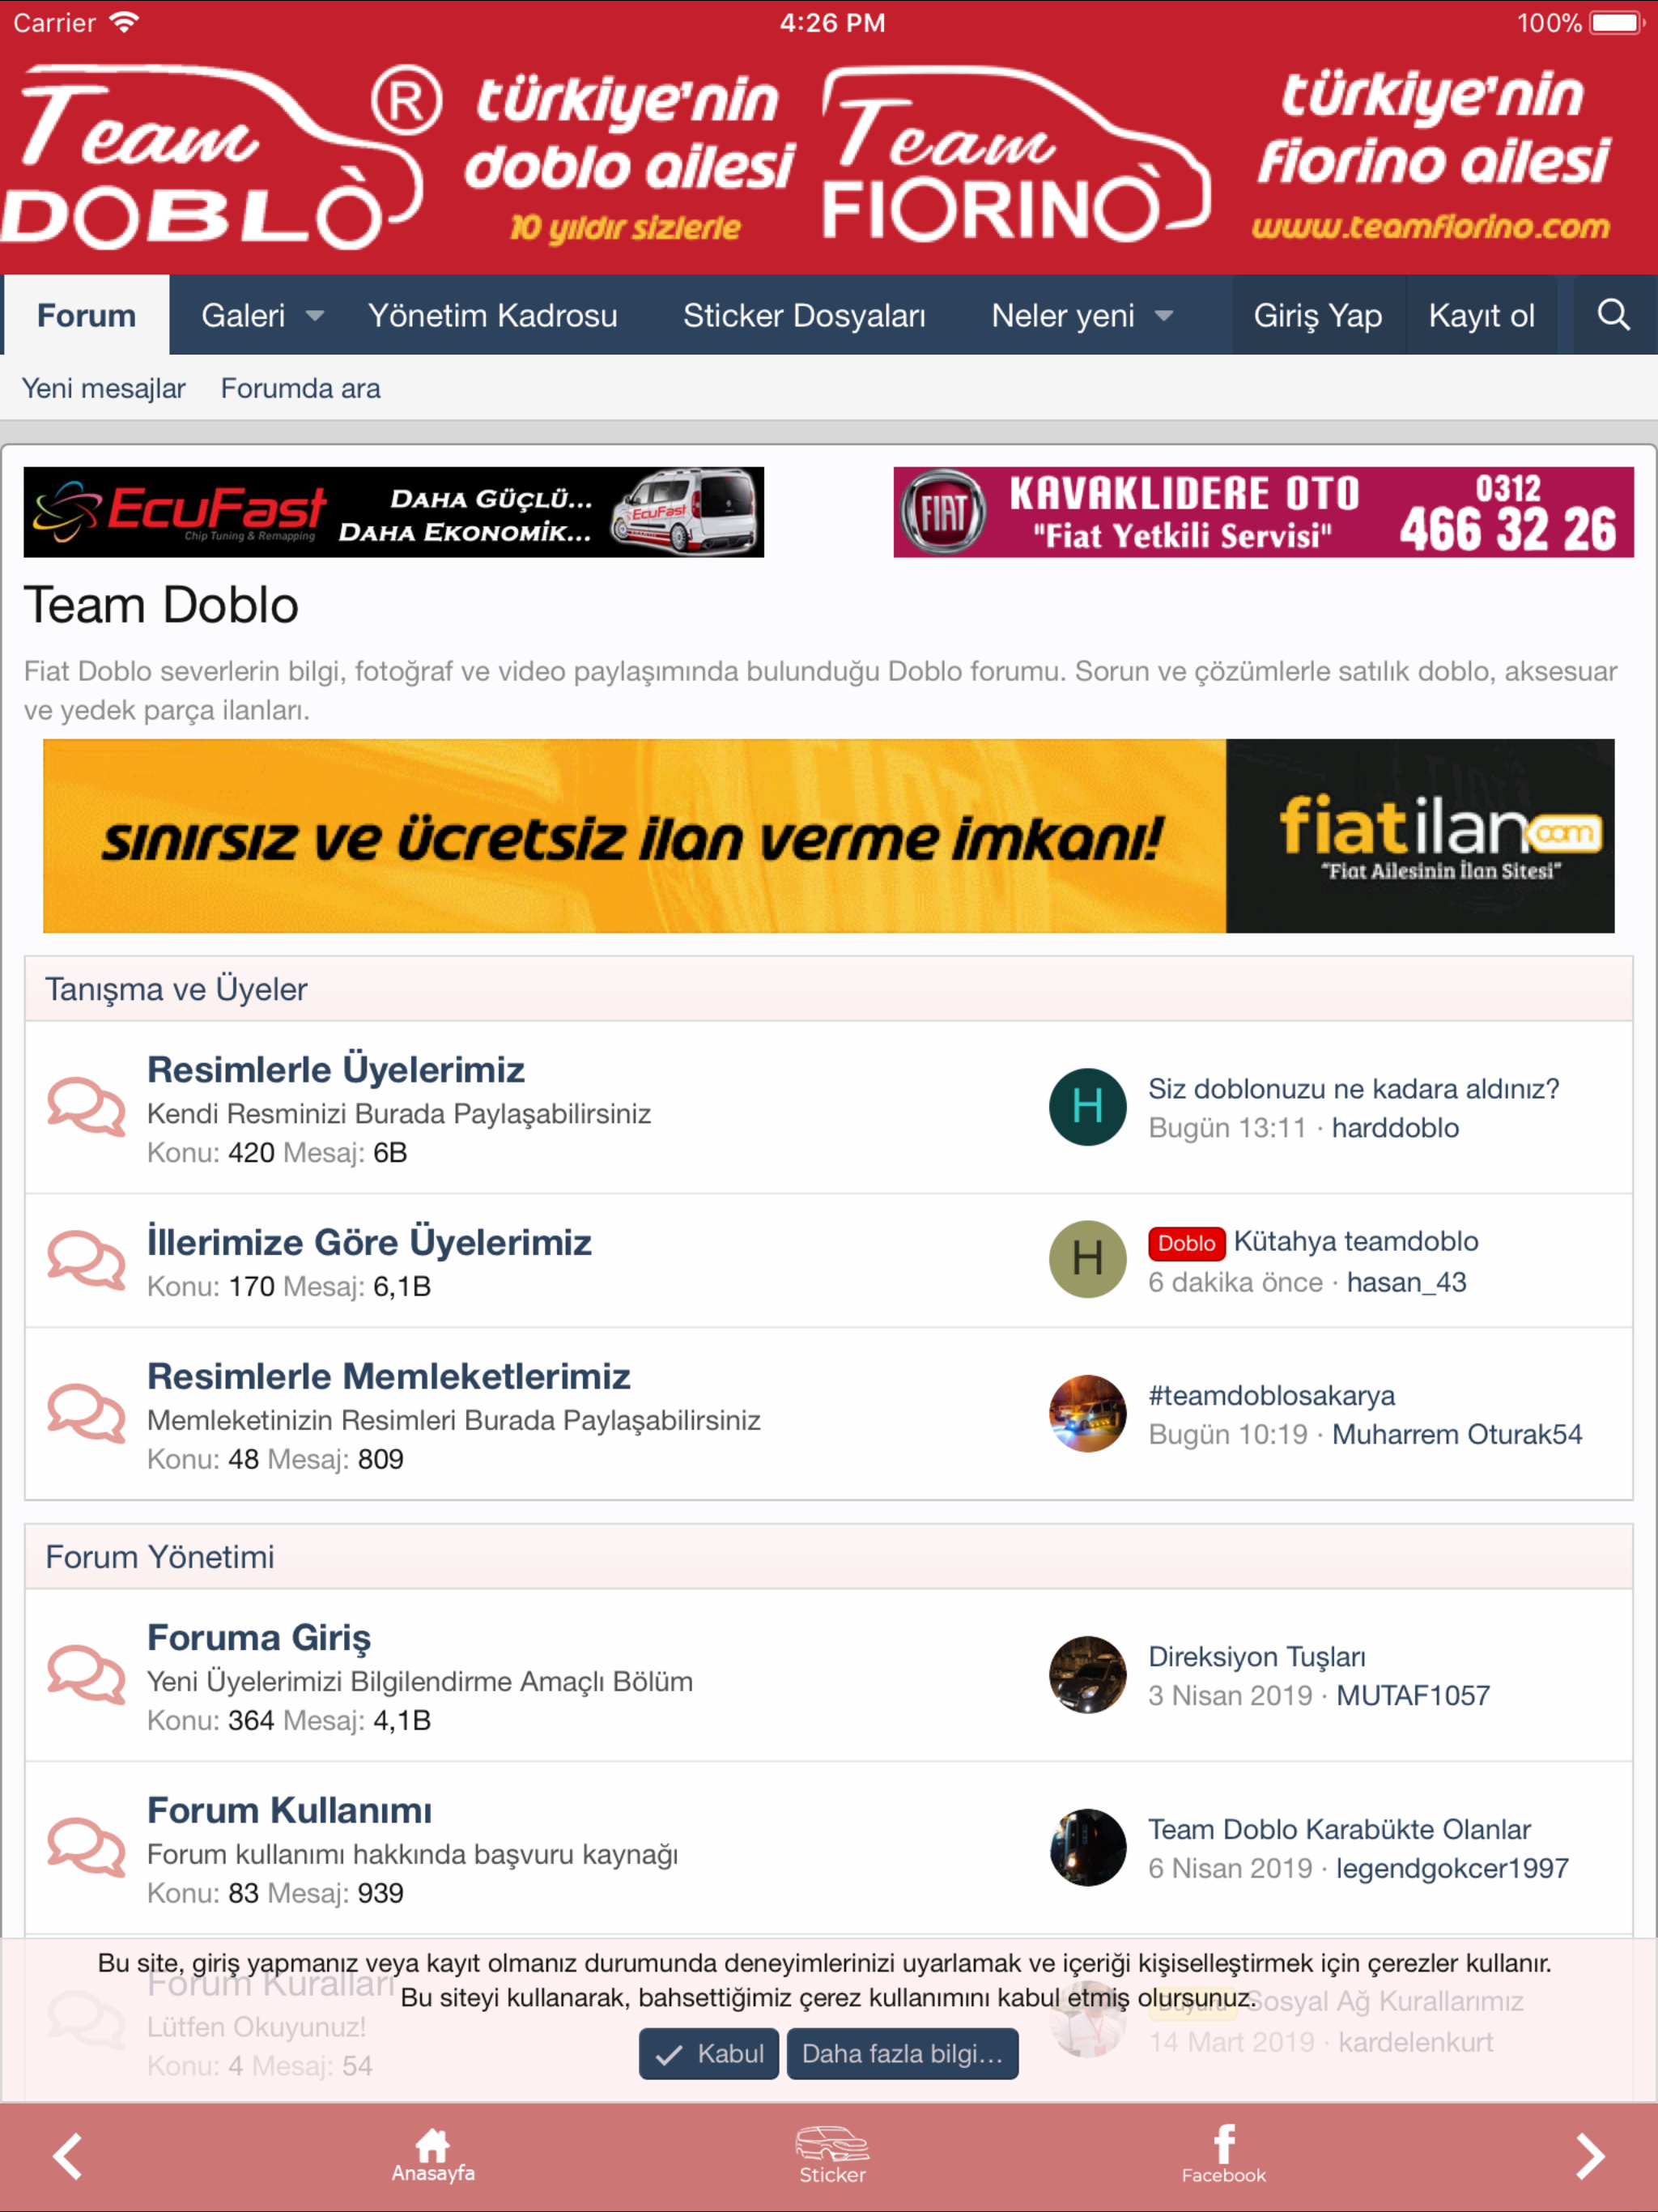Tap the back arrow in bottom bar
Viewport: 1658px width, 2212px height.
click(67, 2155)
